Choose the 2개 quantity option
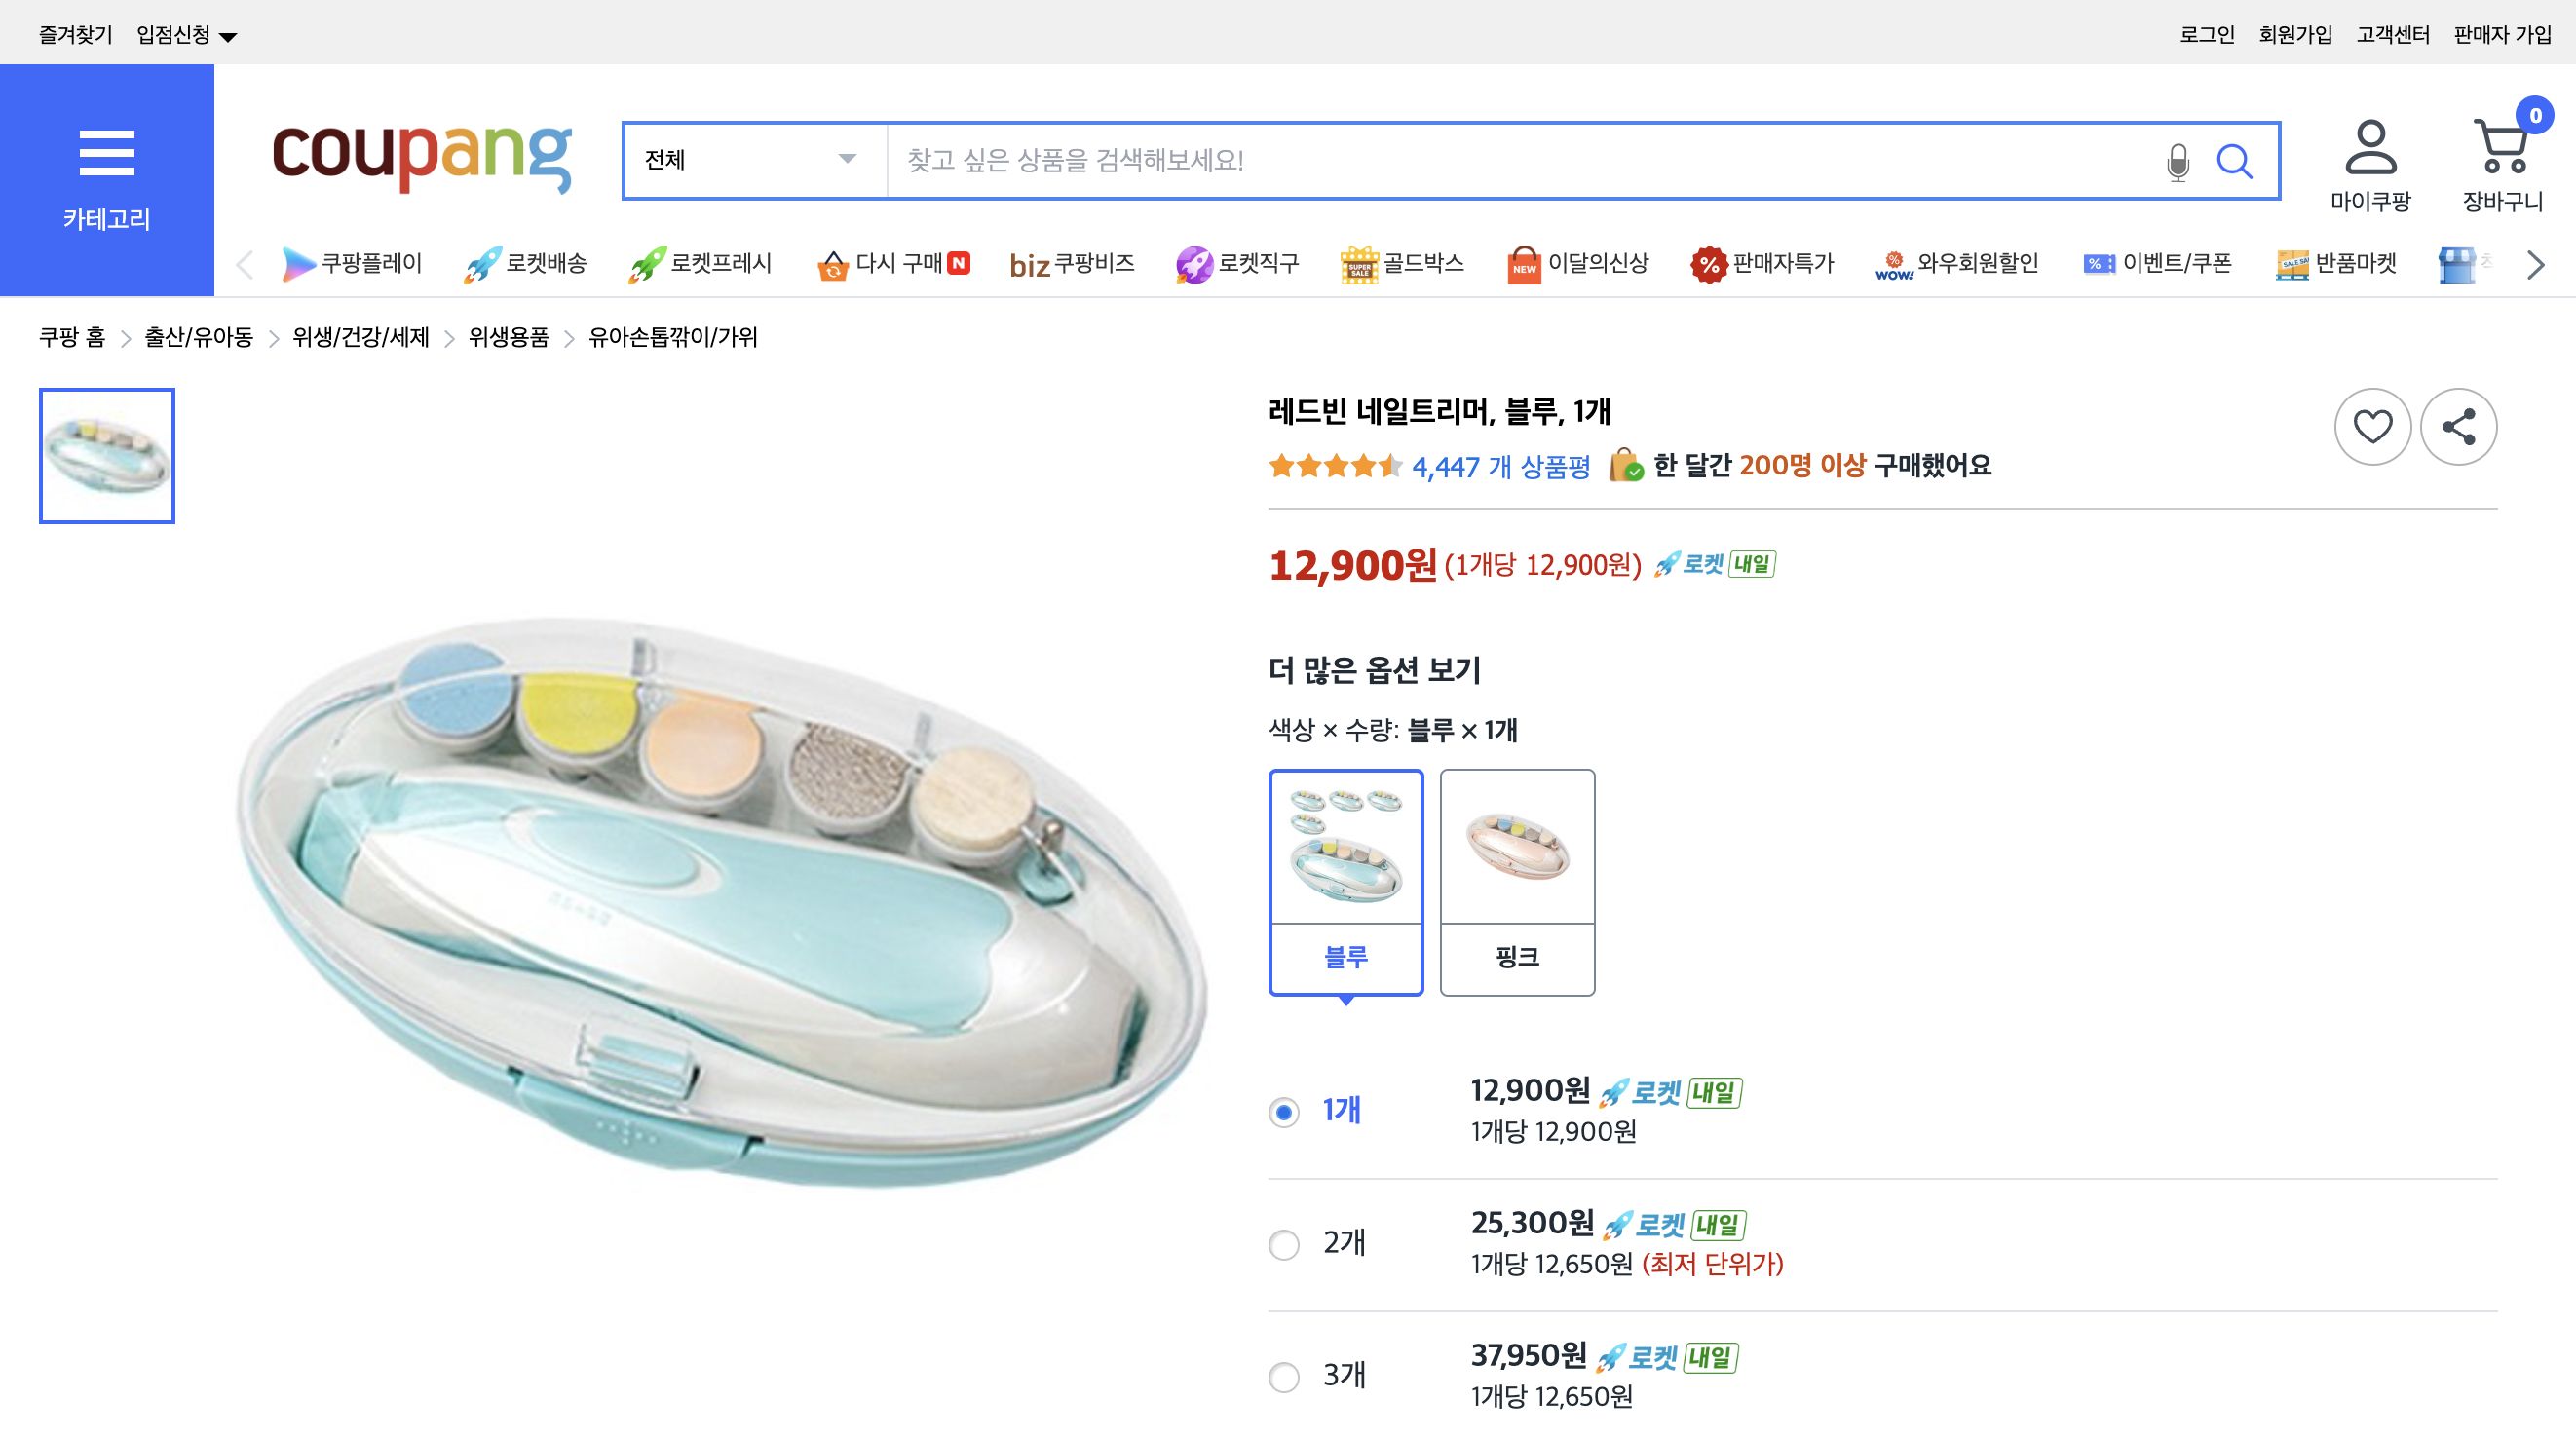The height and width of the screenshot is (1440, 2576). (1283, 1244)
